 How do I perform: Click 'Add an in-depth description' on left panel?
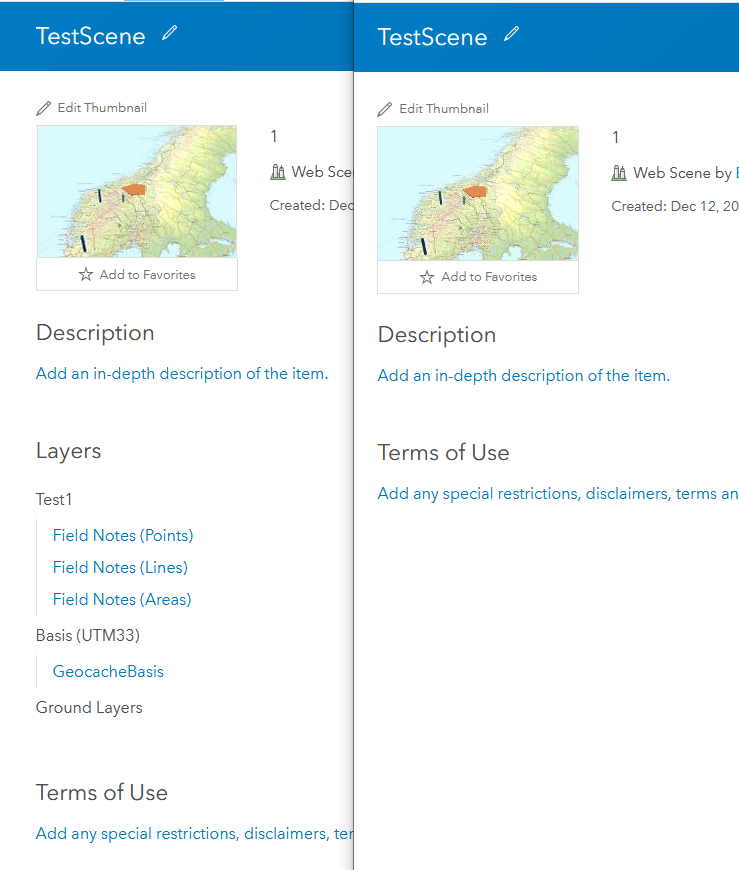coord(181,373)
